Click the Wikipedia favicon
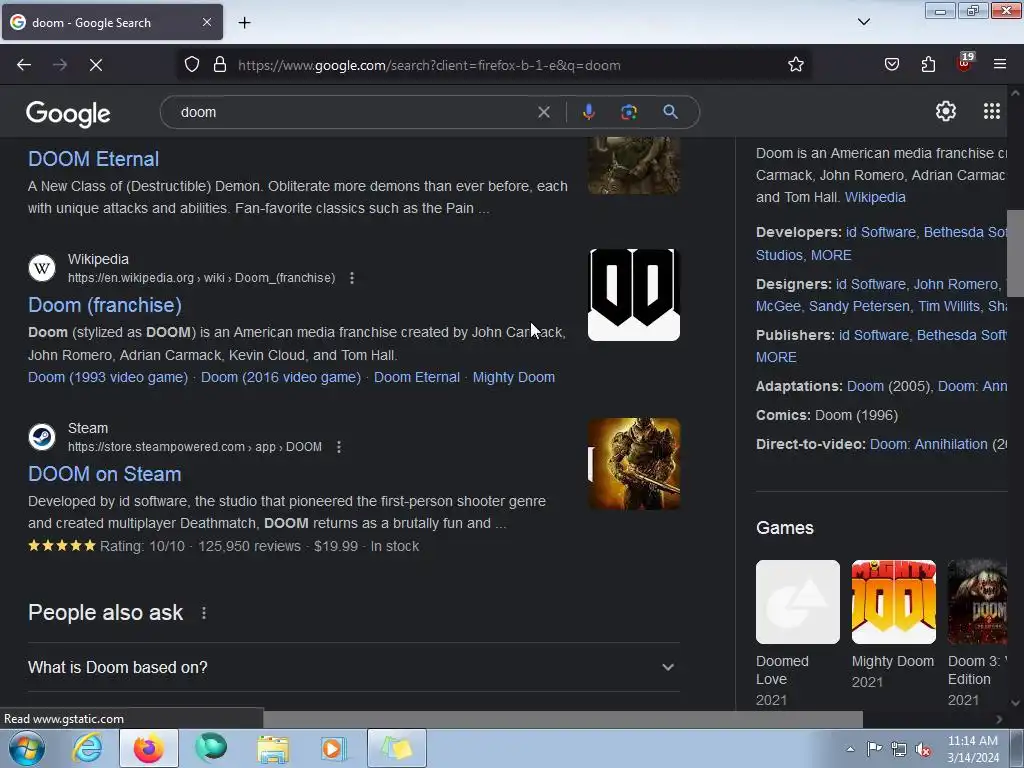Image resolution: width=1024 pixels, height=768 pixels. [42, 268]
